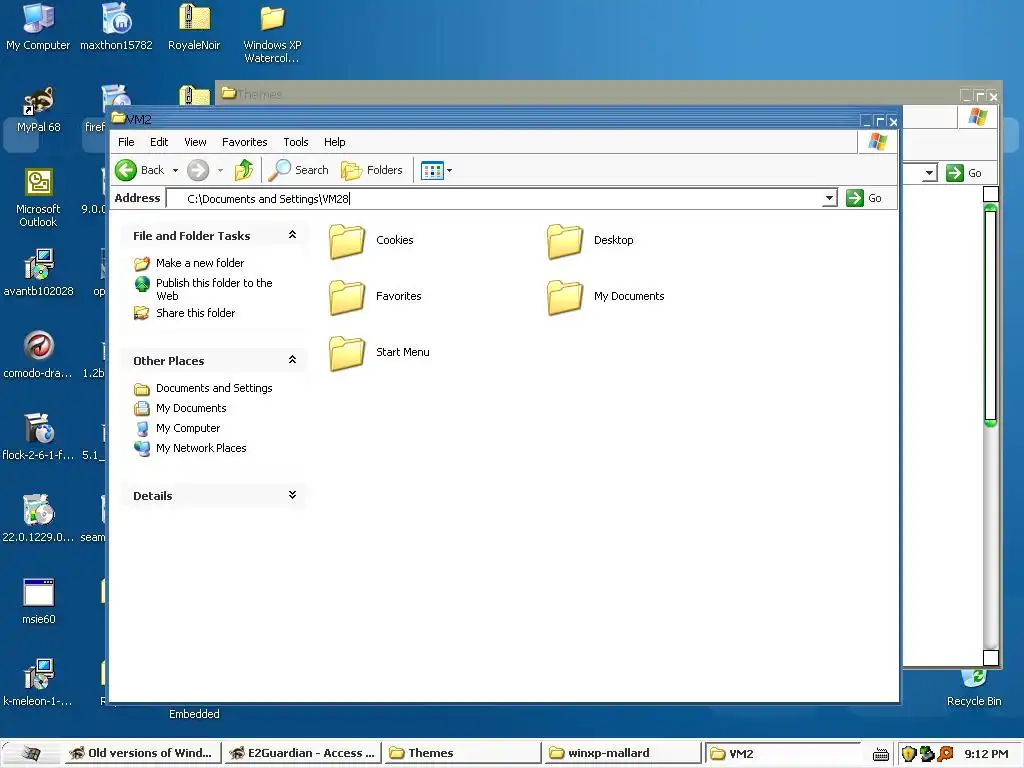The height and width of the screenshot is (768, 1024).
Task: Open My Network Places link
Action: click(200, 449)
